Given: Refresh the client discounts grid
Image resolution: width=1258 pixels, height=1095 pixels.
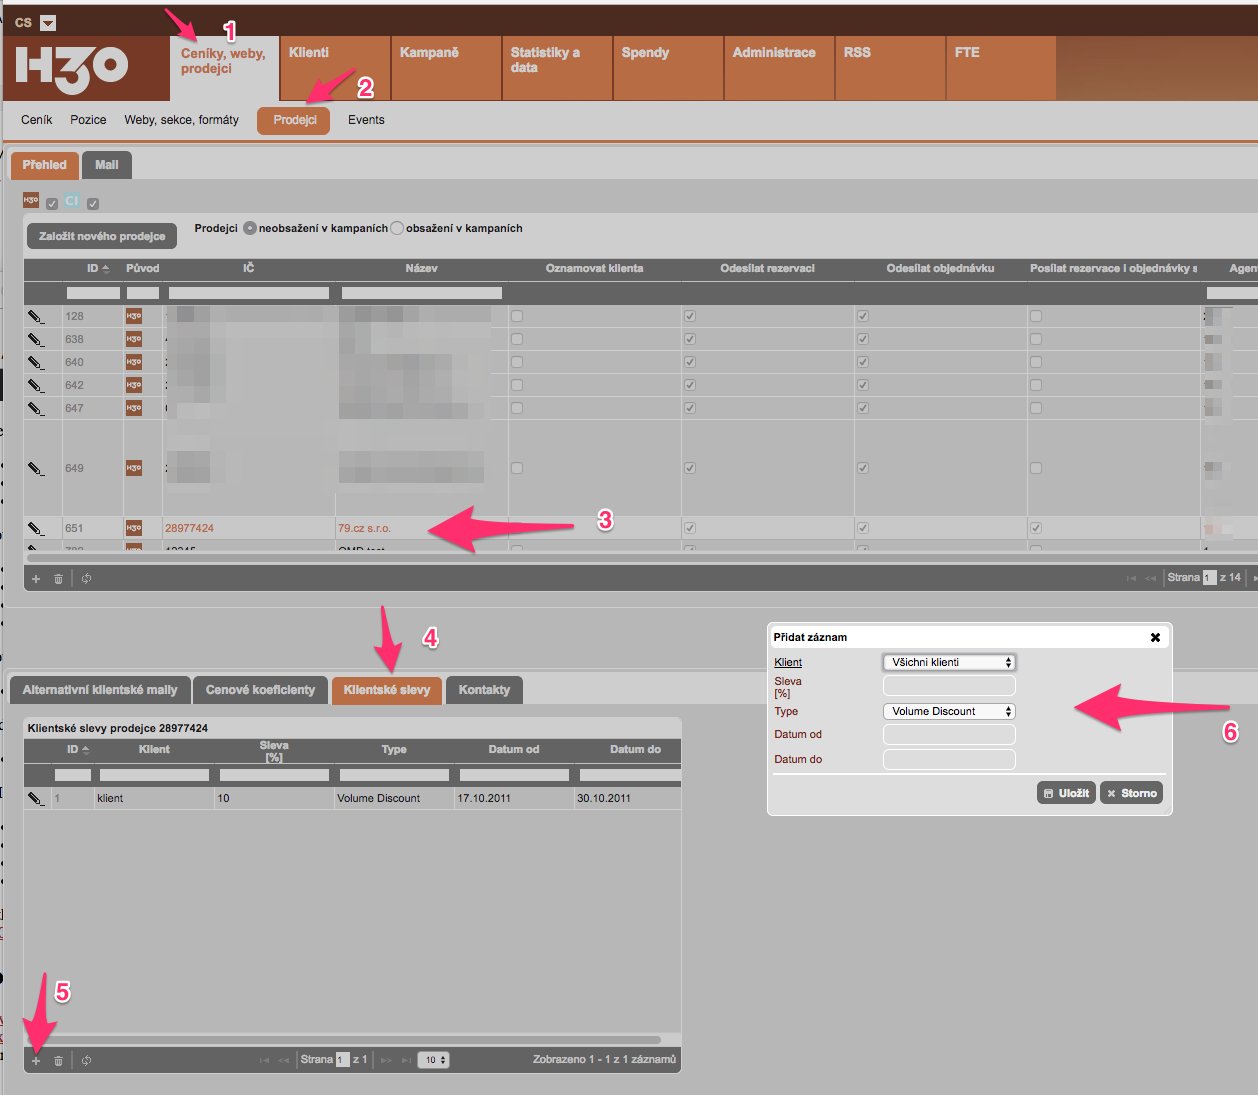Looking at the screenshot, I should (x=87, y=1061).
